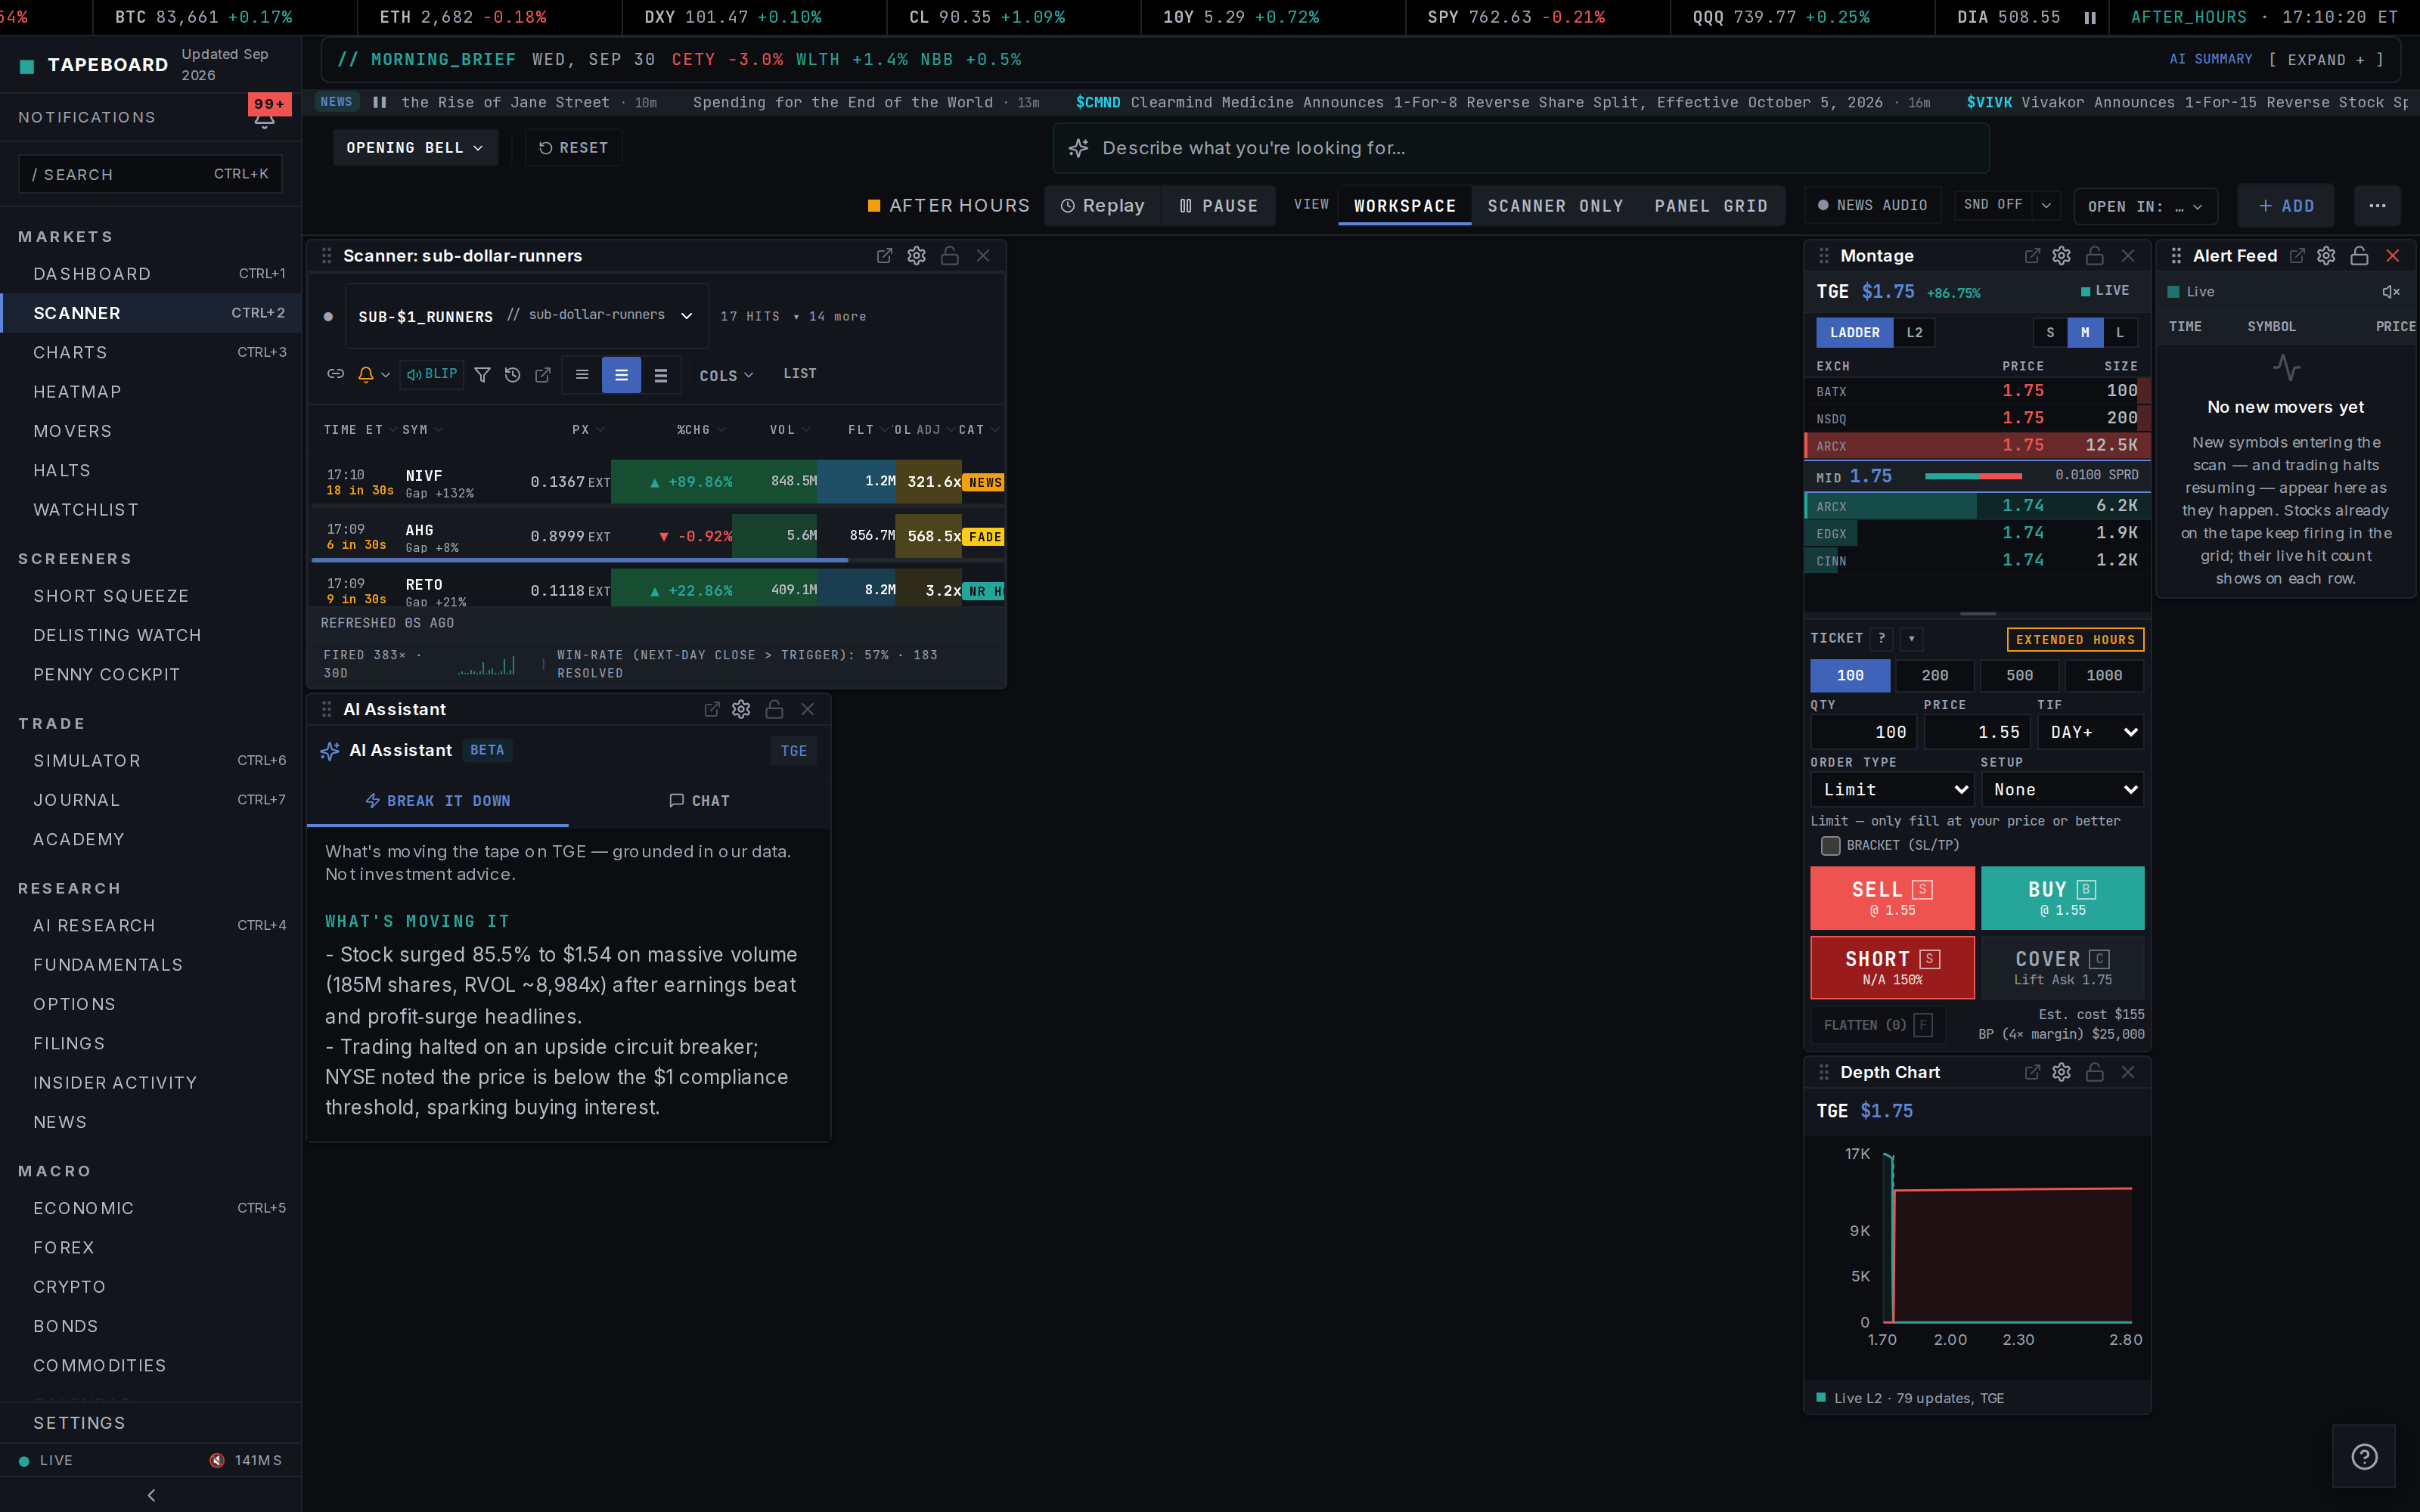Switch Montage to the L2 tab
The width and height of the screenshot is (2420, 1512).
[1914, 333]
